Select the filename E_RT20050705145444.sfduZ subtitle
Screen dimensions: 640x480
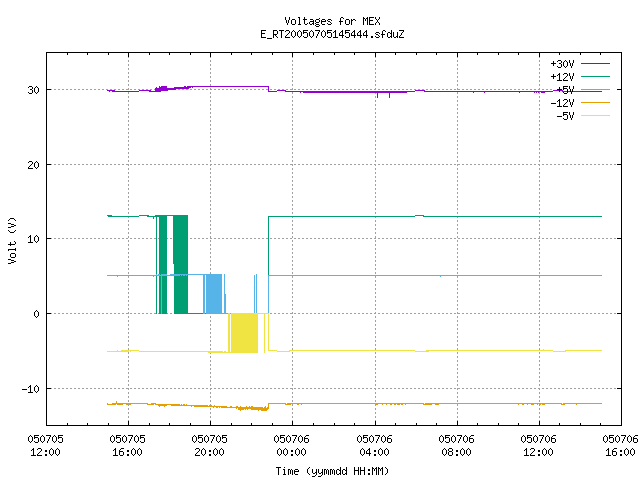tap(332, 34)
